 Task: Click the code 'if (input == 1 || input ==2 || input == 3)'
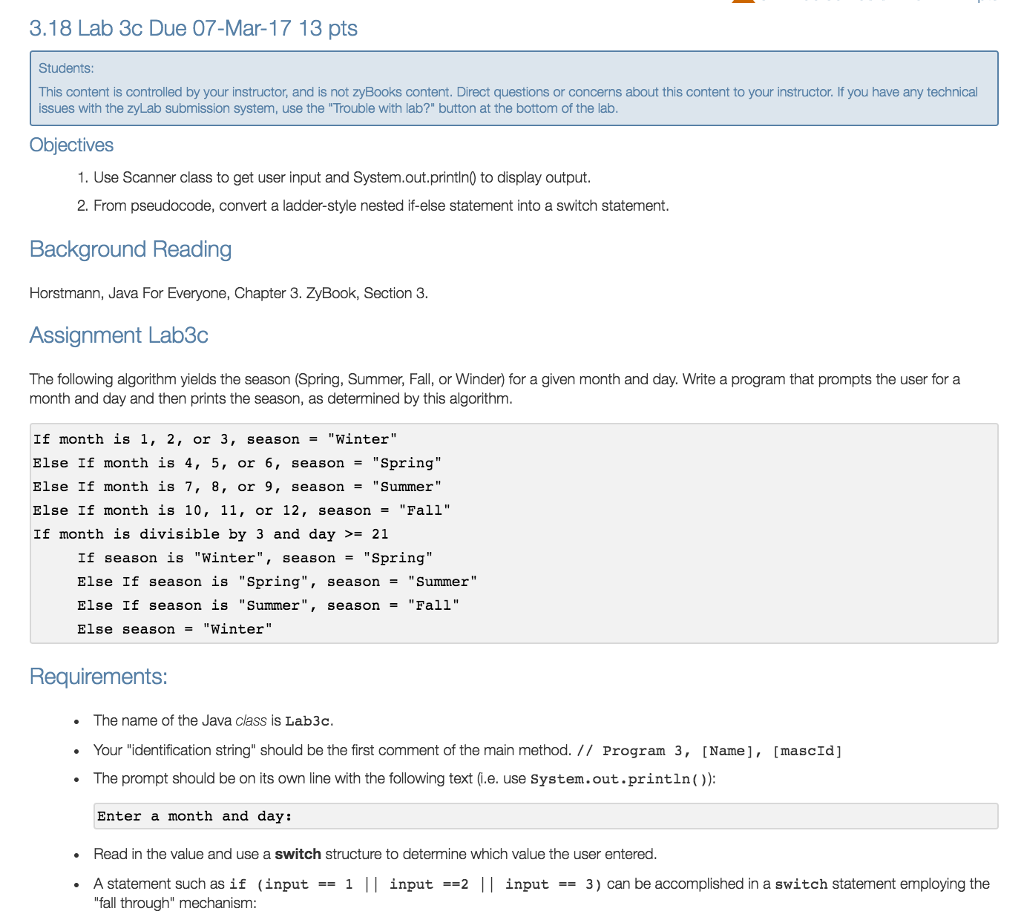(x=415, y=885)
